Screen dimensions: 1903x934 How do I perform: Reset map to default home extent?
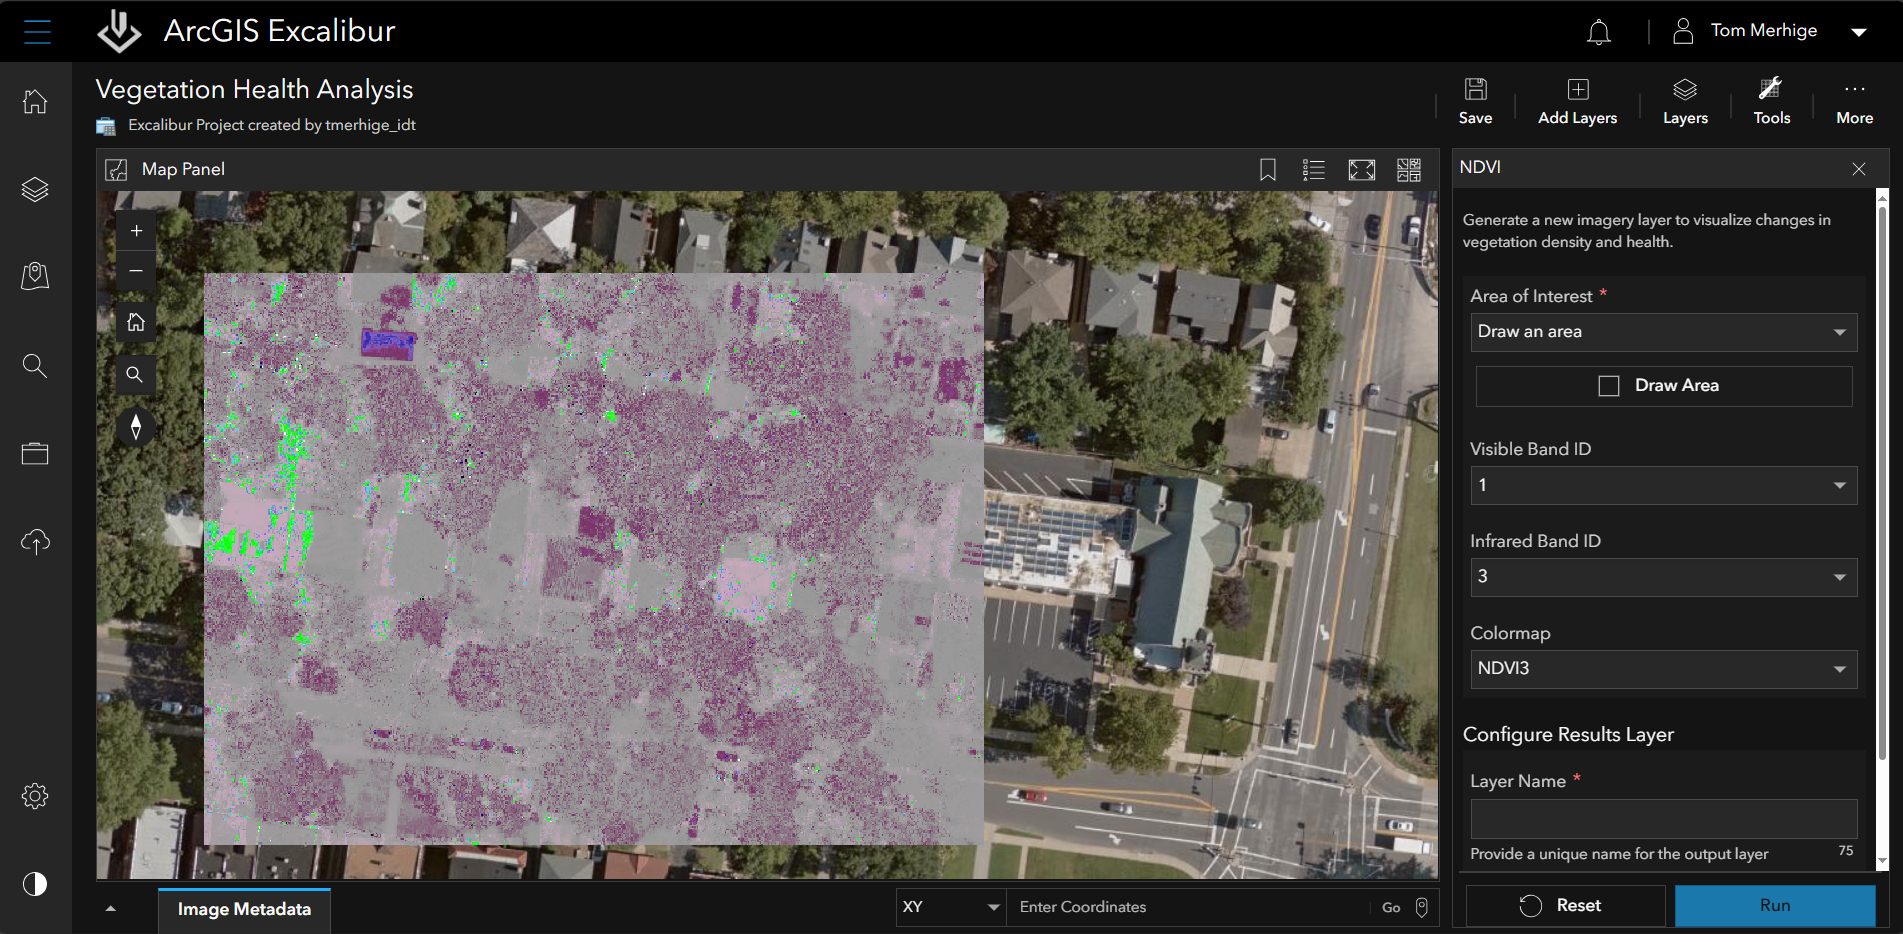[136, 322]
